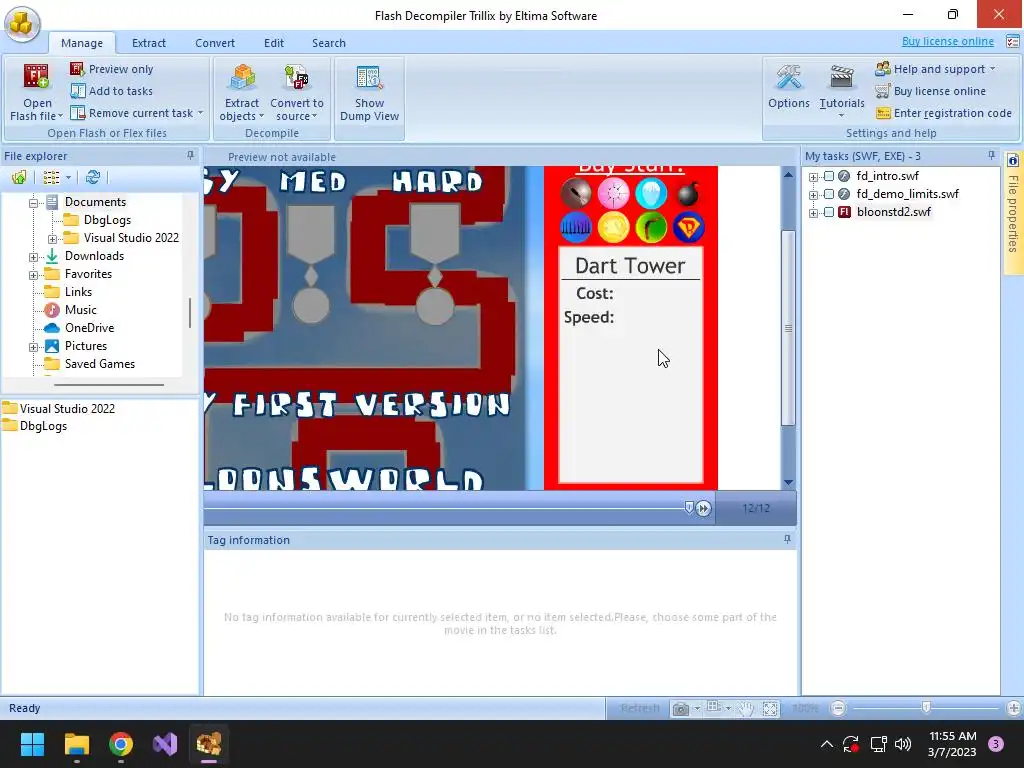1024x768 pixels.
Task: Select bloonstd2.swf in tasks list
Action: pos(893,212)
